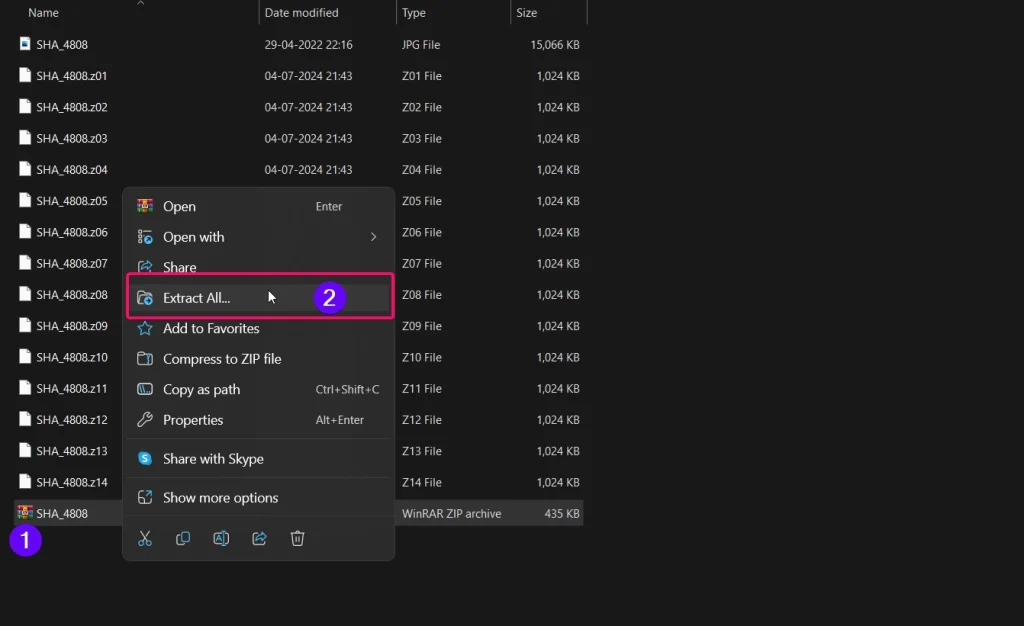1024x626 pixels.
Task: Click the file icon of SHA_4808.z01
Action: click(x=25, y=75)
